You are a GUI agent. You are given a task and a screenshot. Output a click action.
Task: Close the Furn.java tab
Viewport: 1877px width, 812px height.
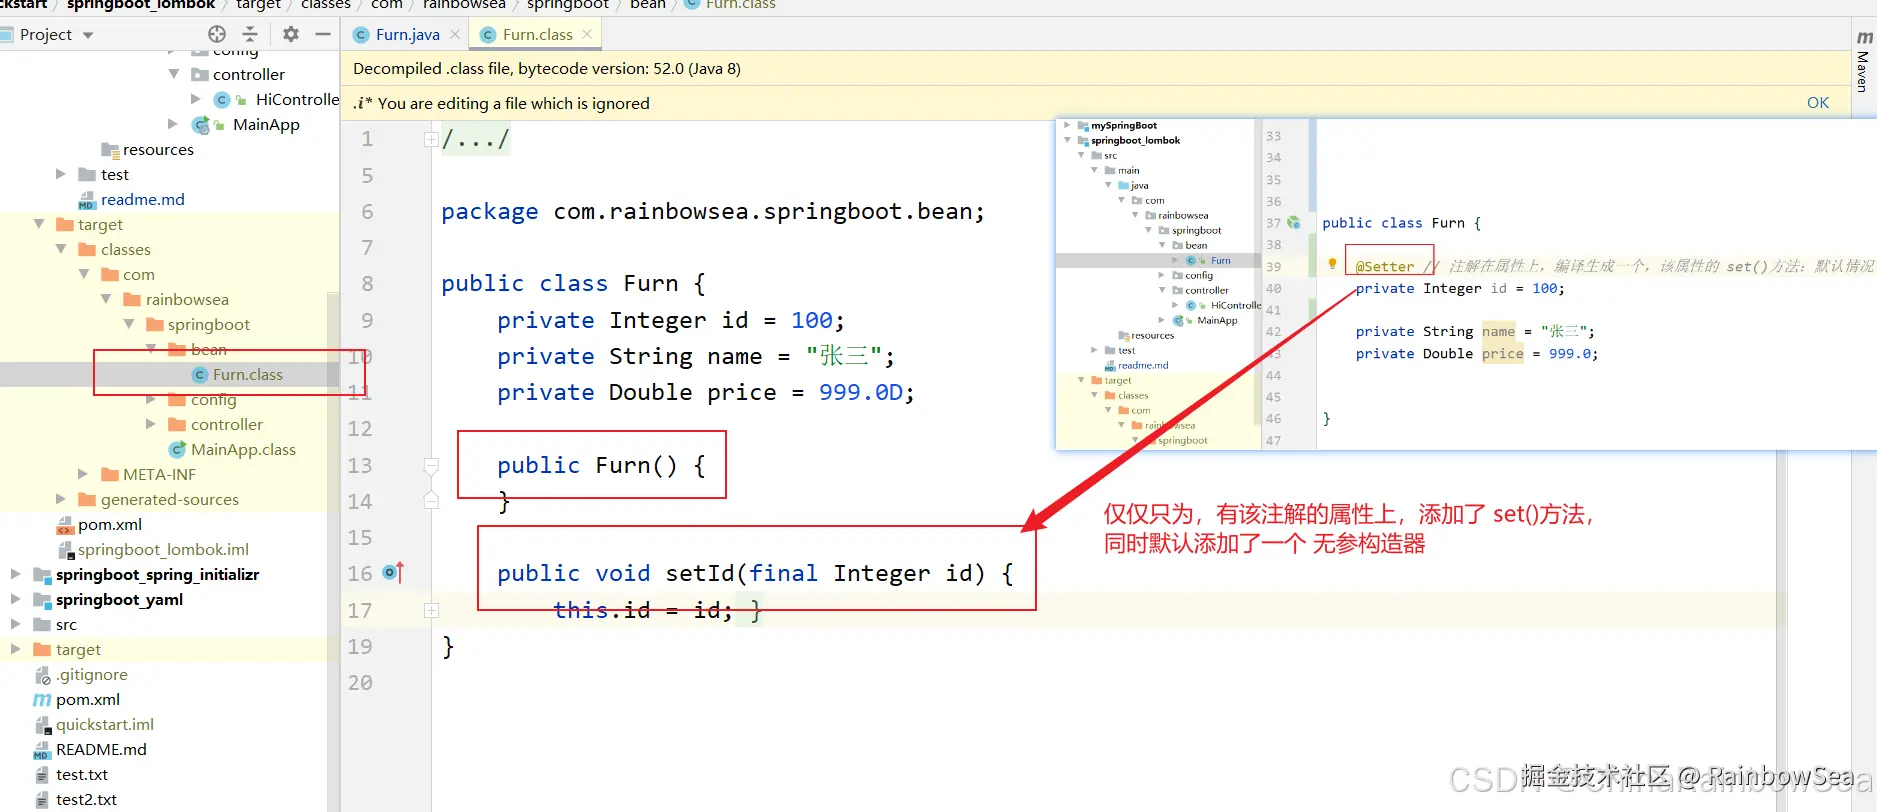click(455, 34)
